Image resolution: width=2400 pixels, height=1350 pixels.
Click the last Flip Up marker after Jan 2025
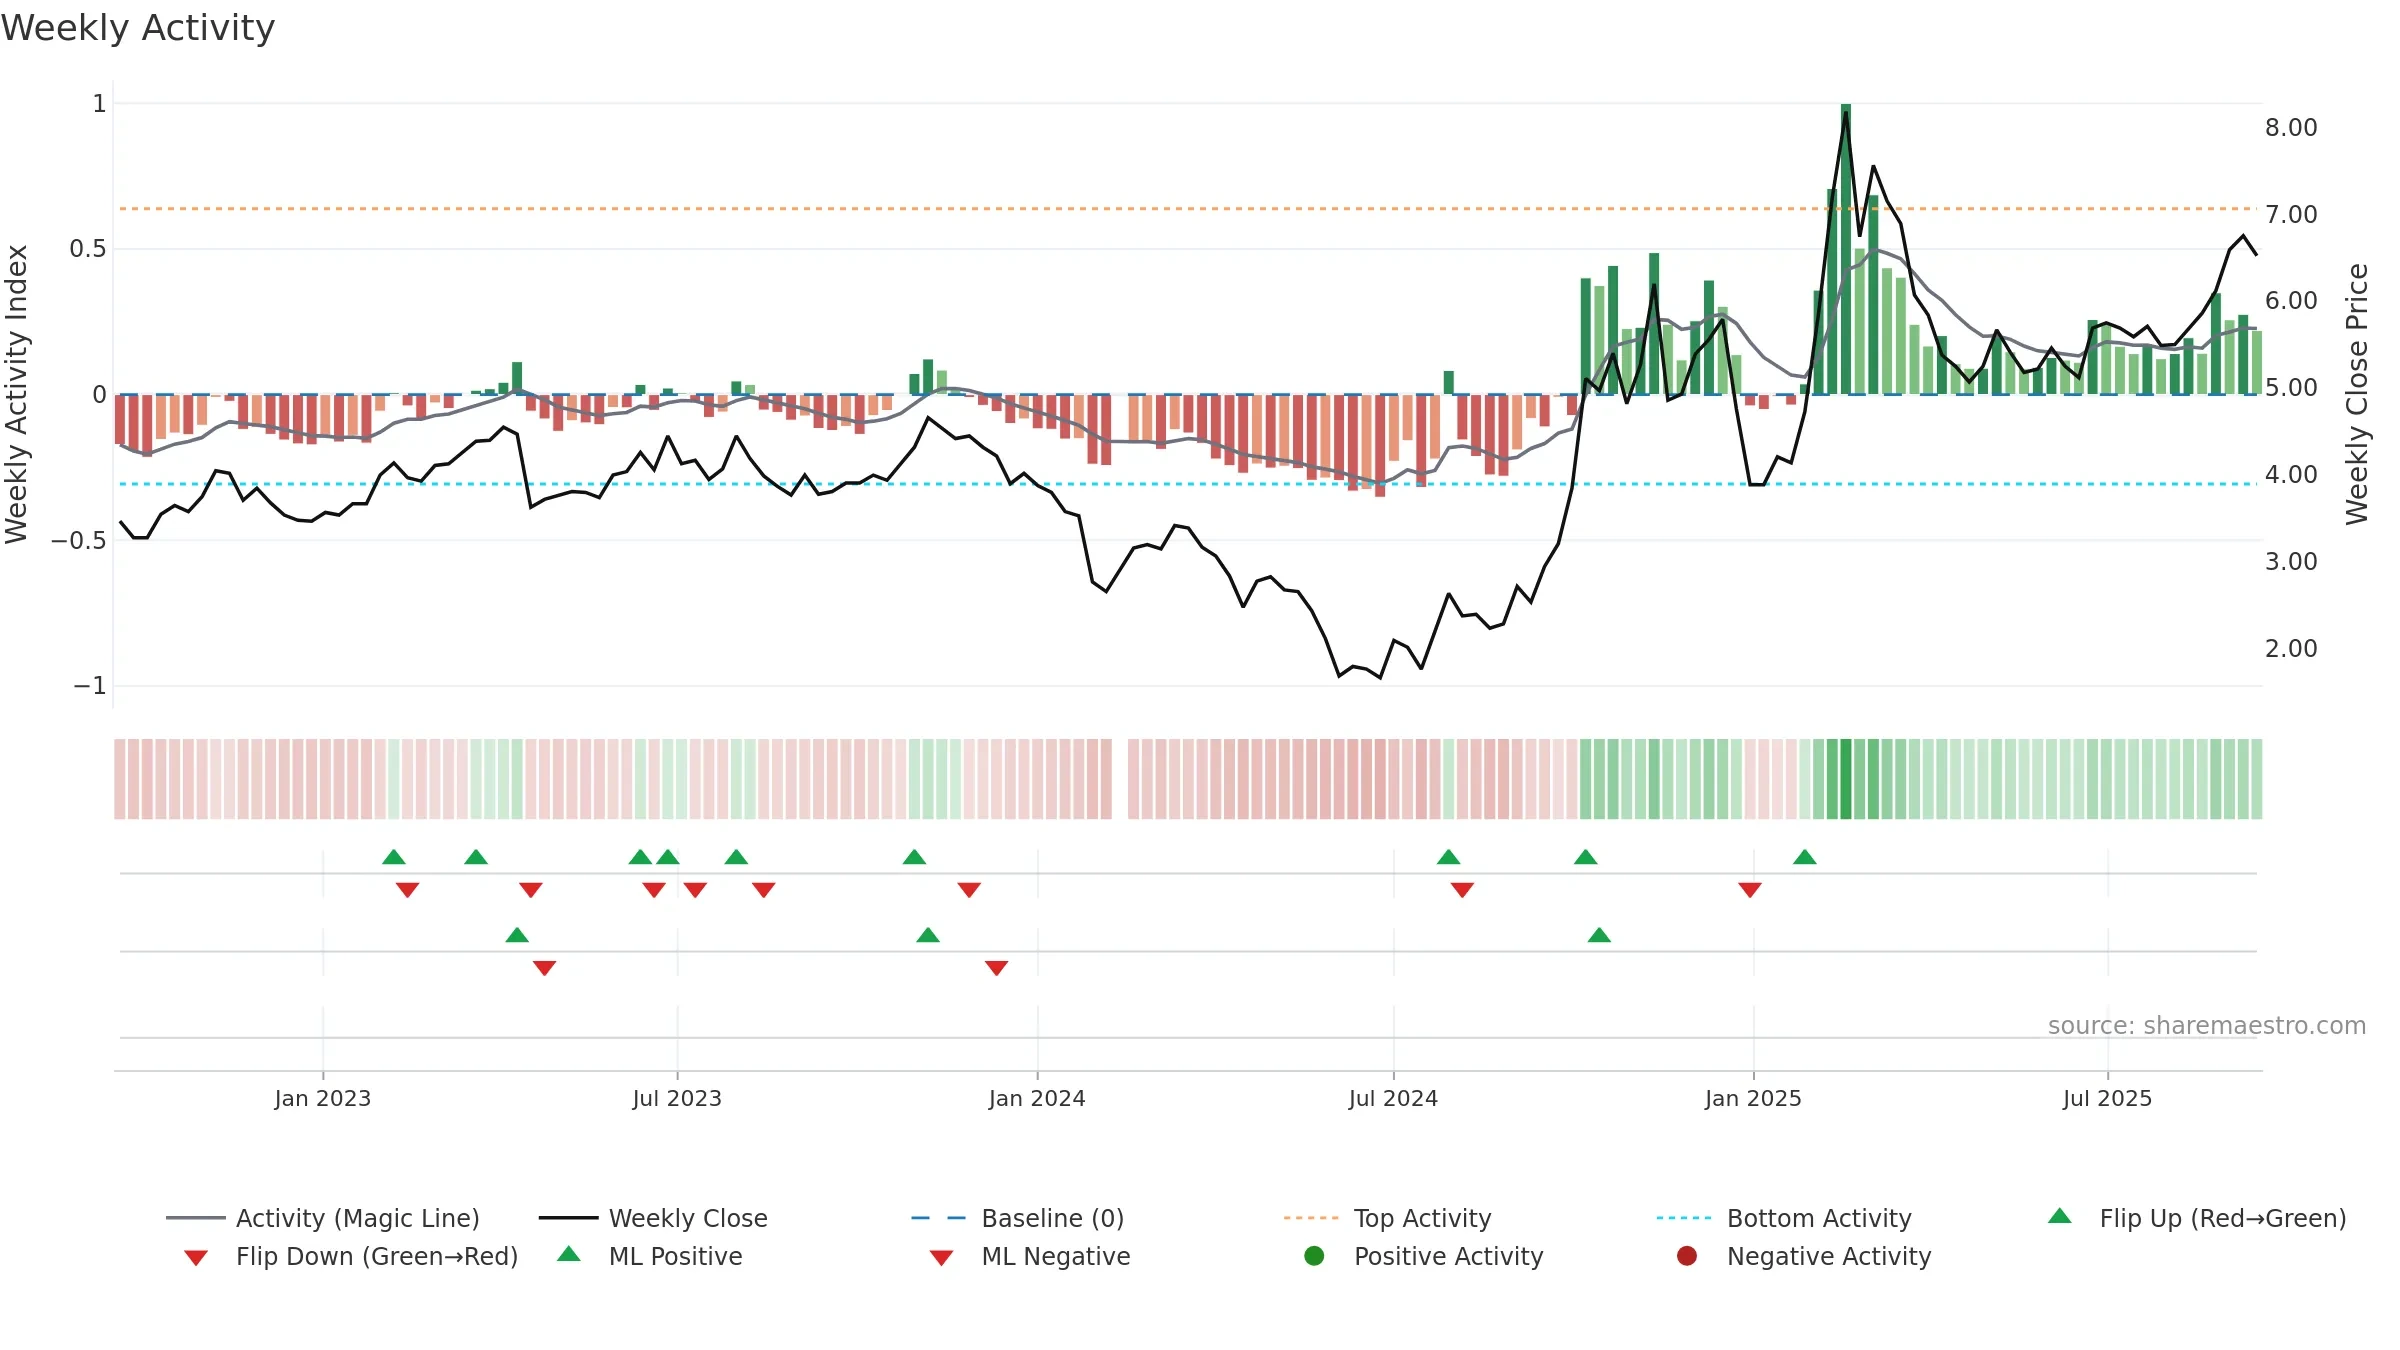1805,857
